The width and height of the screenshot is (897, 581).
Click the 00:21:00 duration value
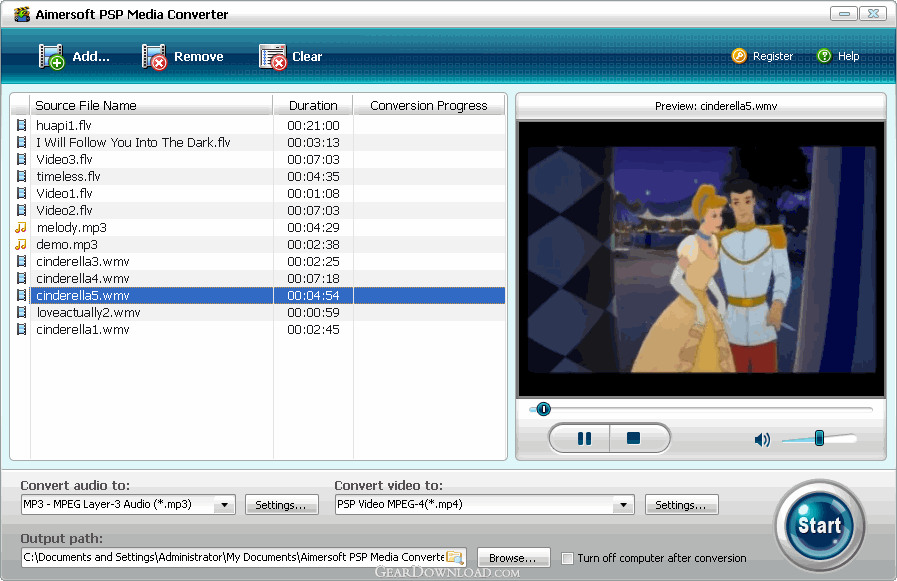313,126
